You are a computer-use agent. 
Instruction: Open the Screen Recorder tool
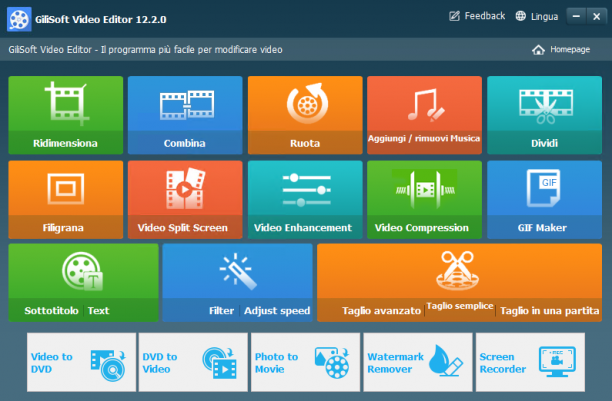(530, 362)
